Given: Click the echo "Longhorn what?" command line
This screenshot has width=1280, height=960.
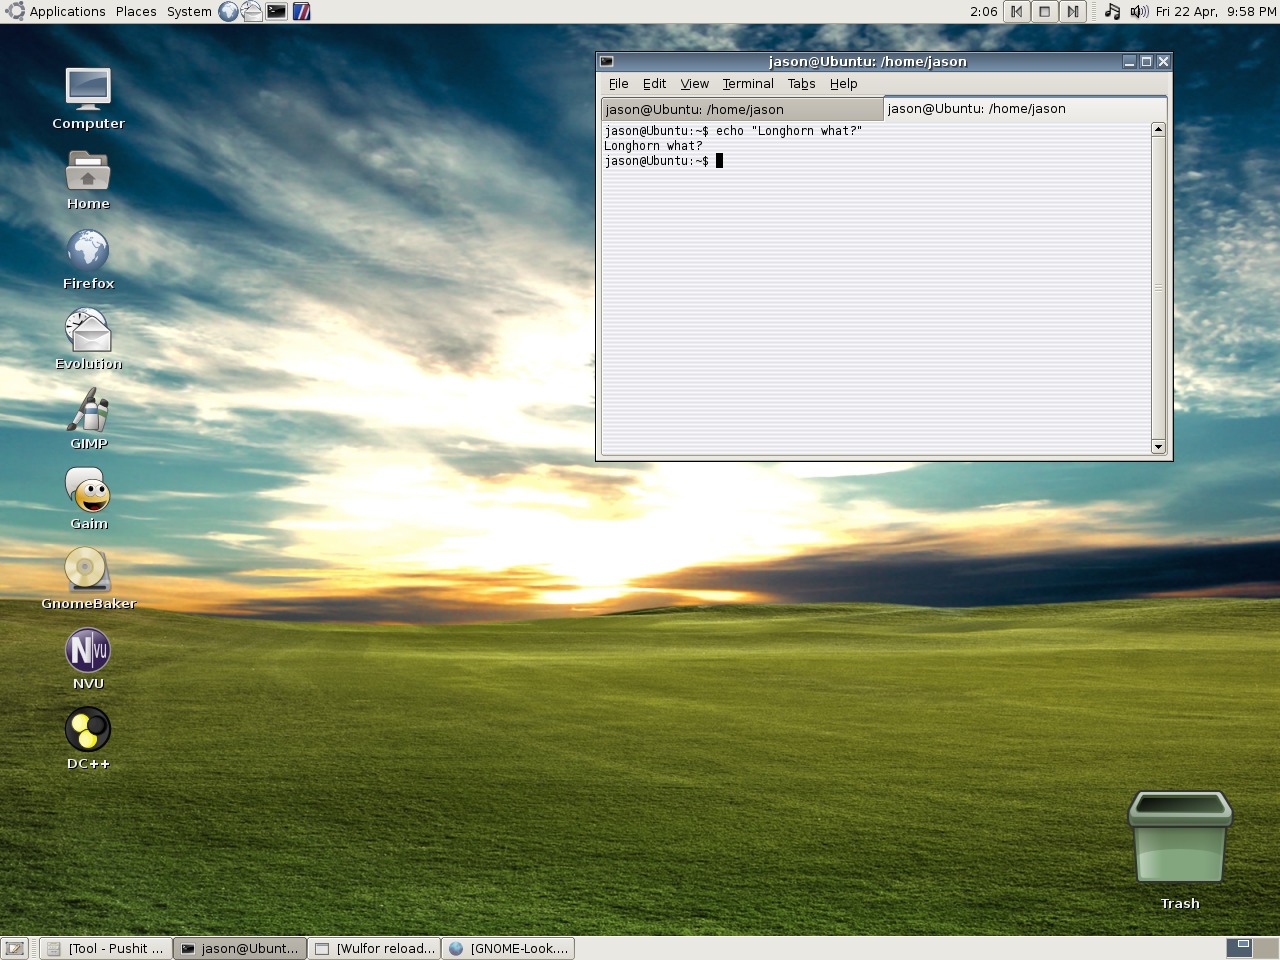Looking at the screenshot, I should [733, 131].
